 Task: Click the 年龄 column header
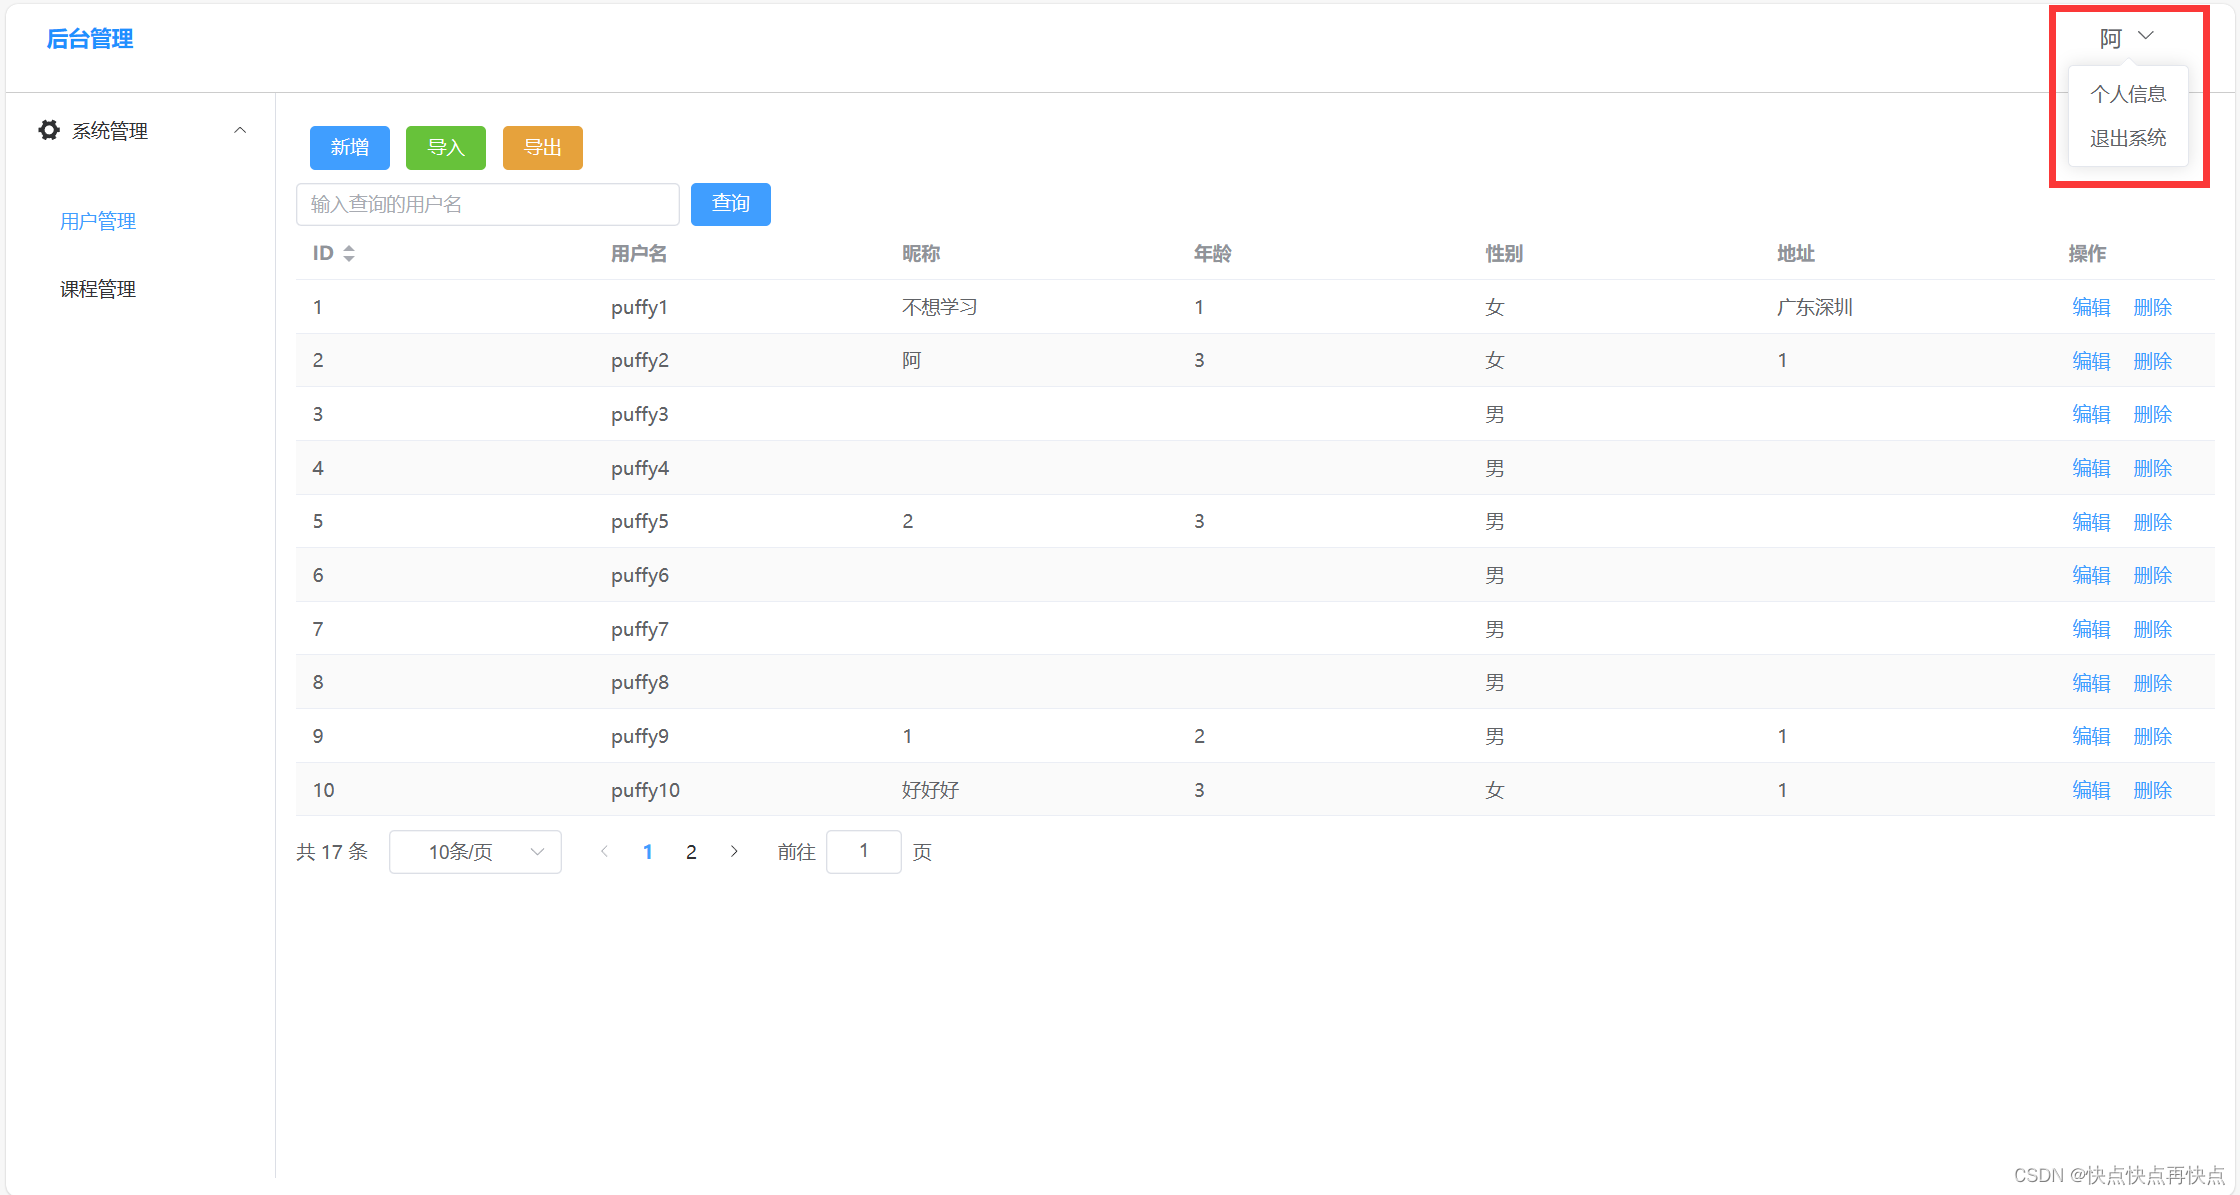[x=1213, y=254]
